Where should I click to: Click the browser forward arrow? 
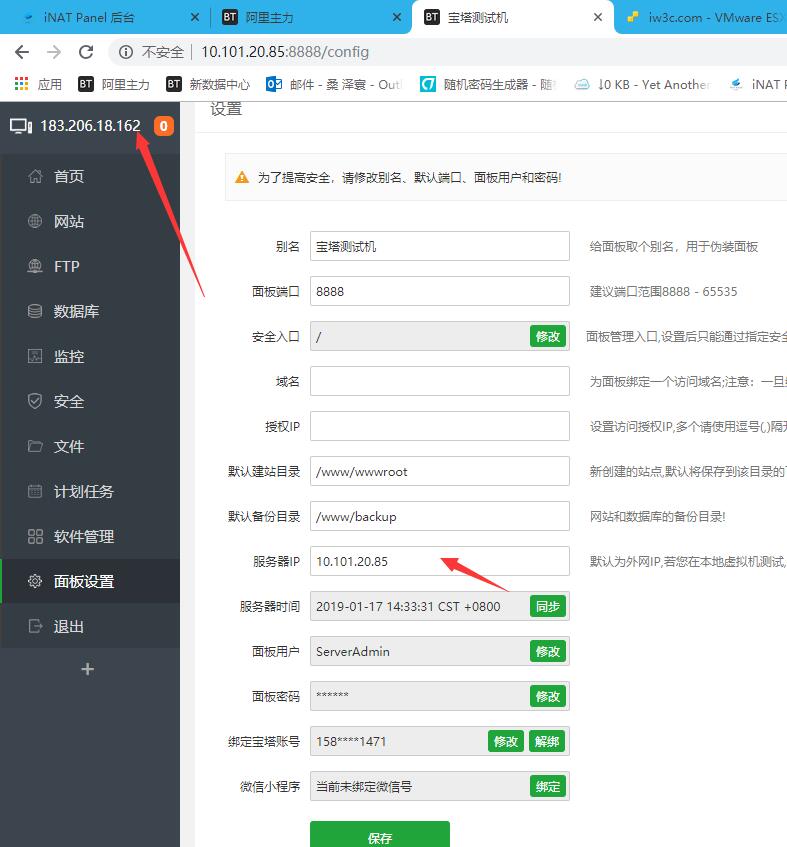coord(54,52)
